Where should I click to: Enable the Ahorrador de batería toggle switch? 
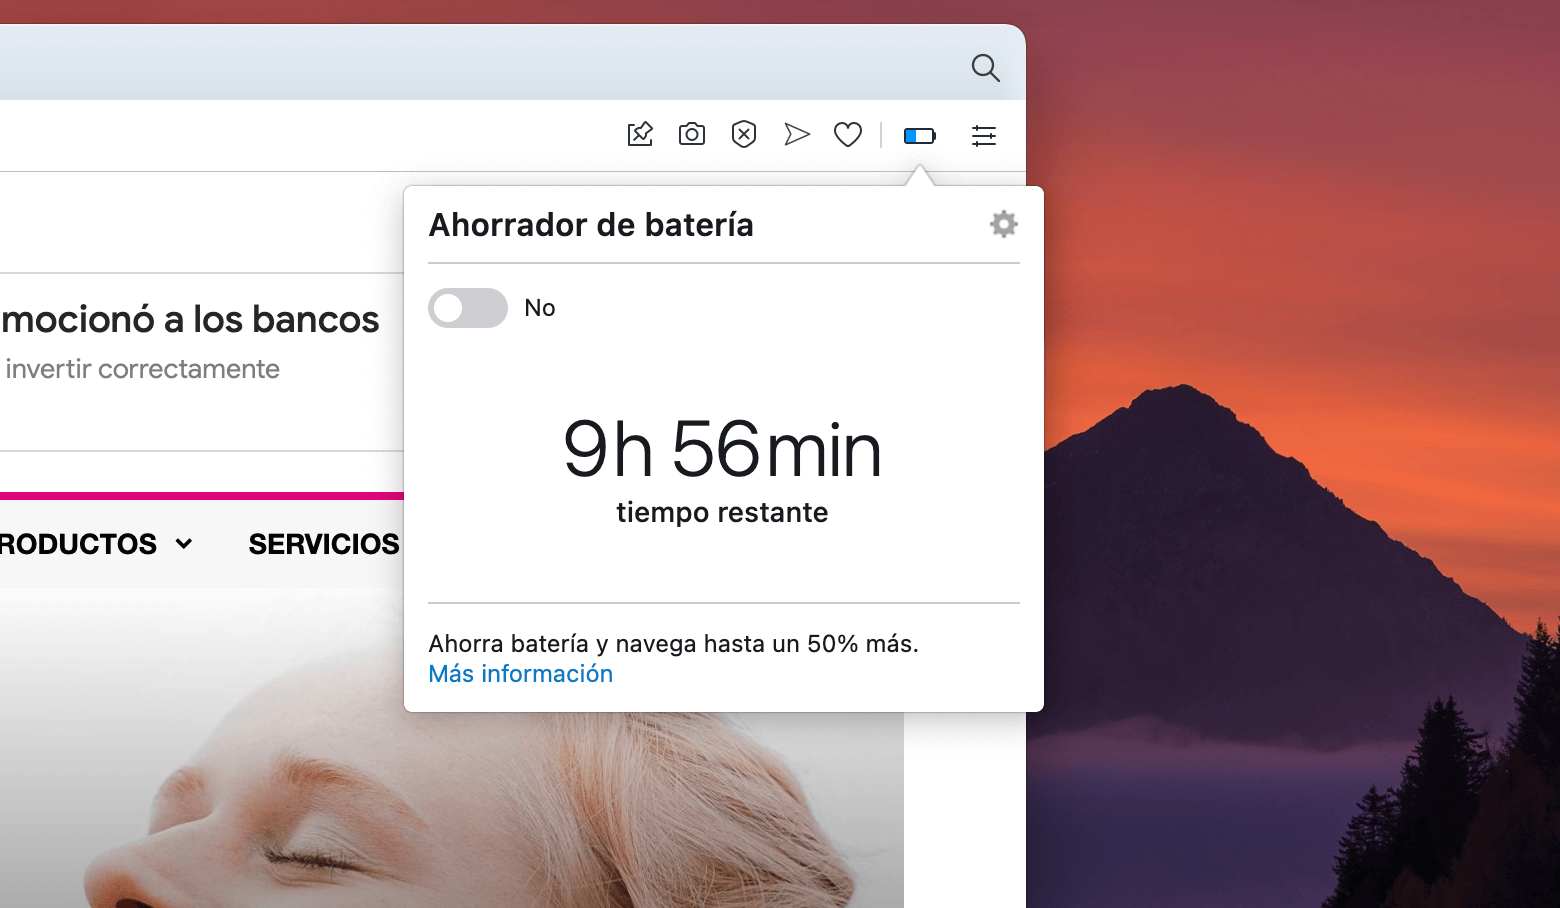coord(467,308)
